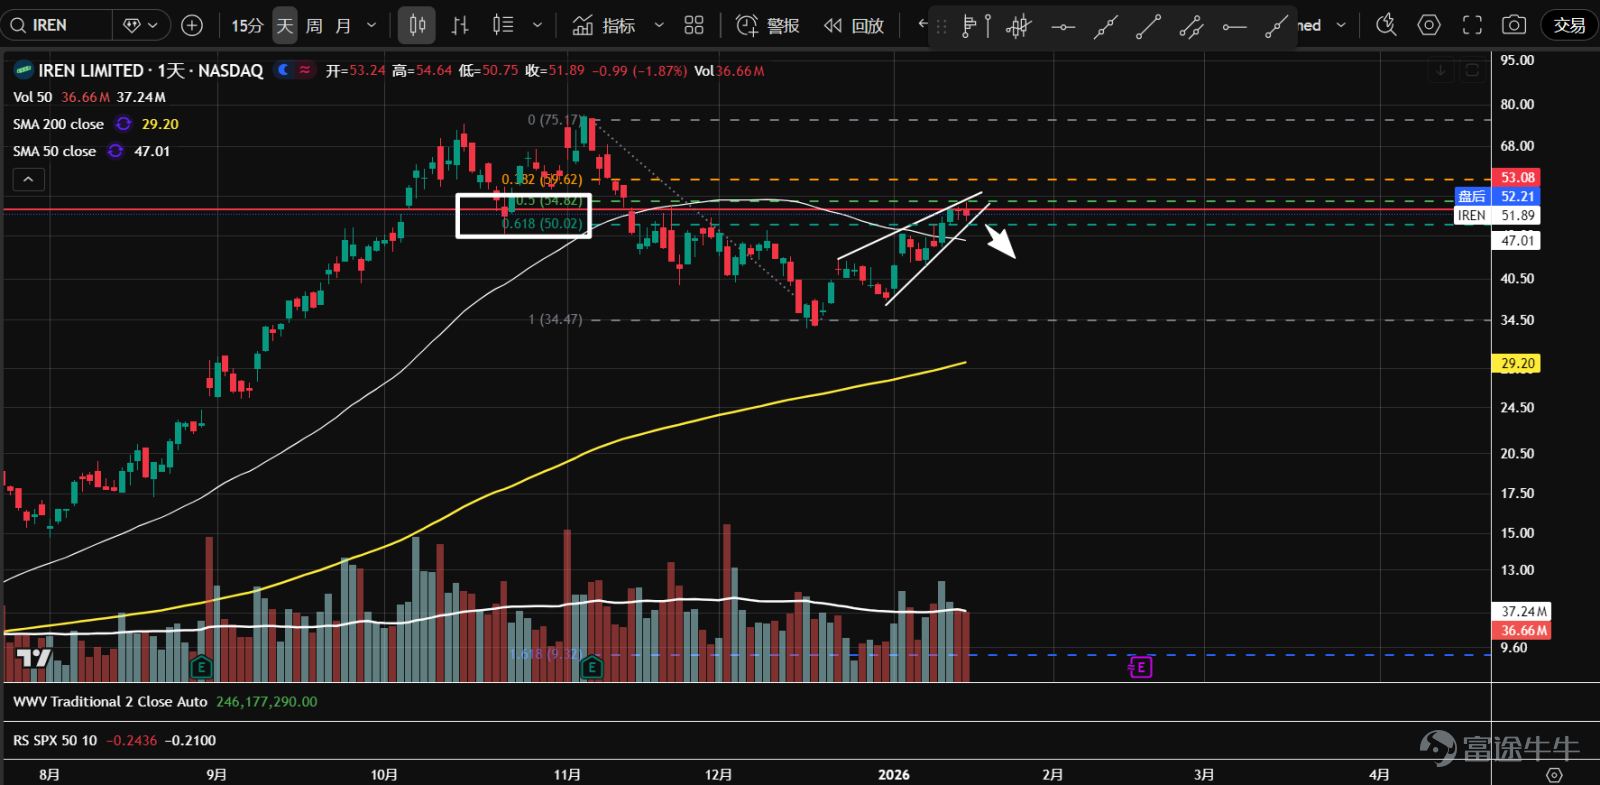Open time axis settings hexagon icon
This screenshot has height=785, width=1600.
pyautogui.click(x=1554, y=775)
